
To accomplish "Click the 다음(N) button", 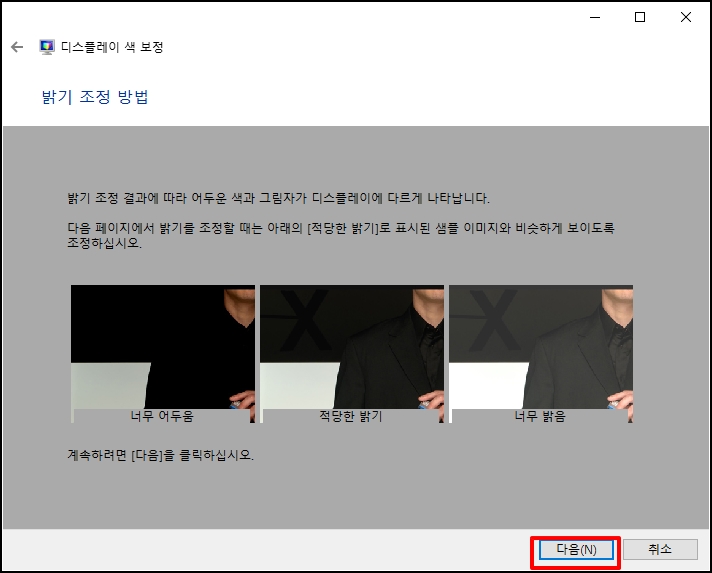I will [x=576, y=550].
